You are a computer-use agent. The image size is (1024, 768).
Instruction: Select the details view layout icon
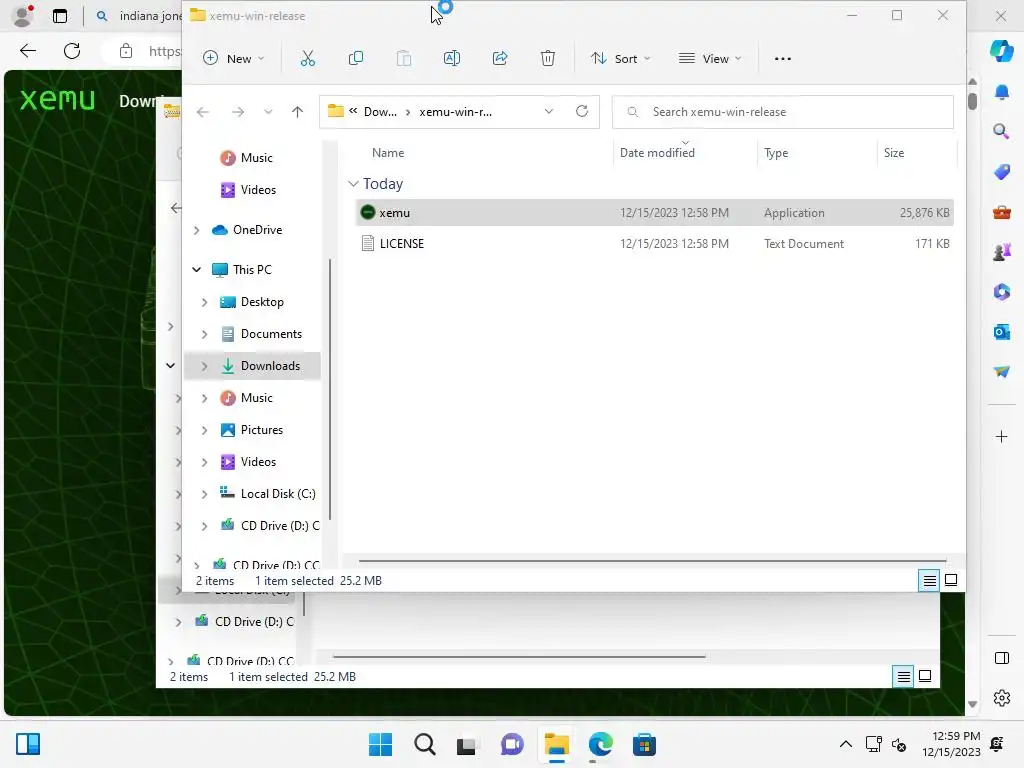coord(929,580)
